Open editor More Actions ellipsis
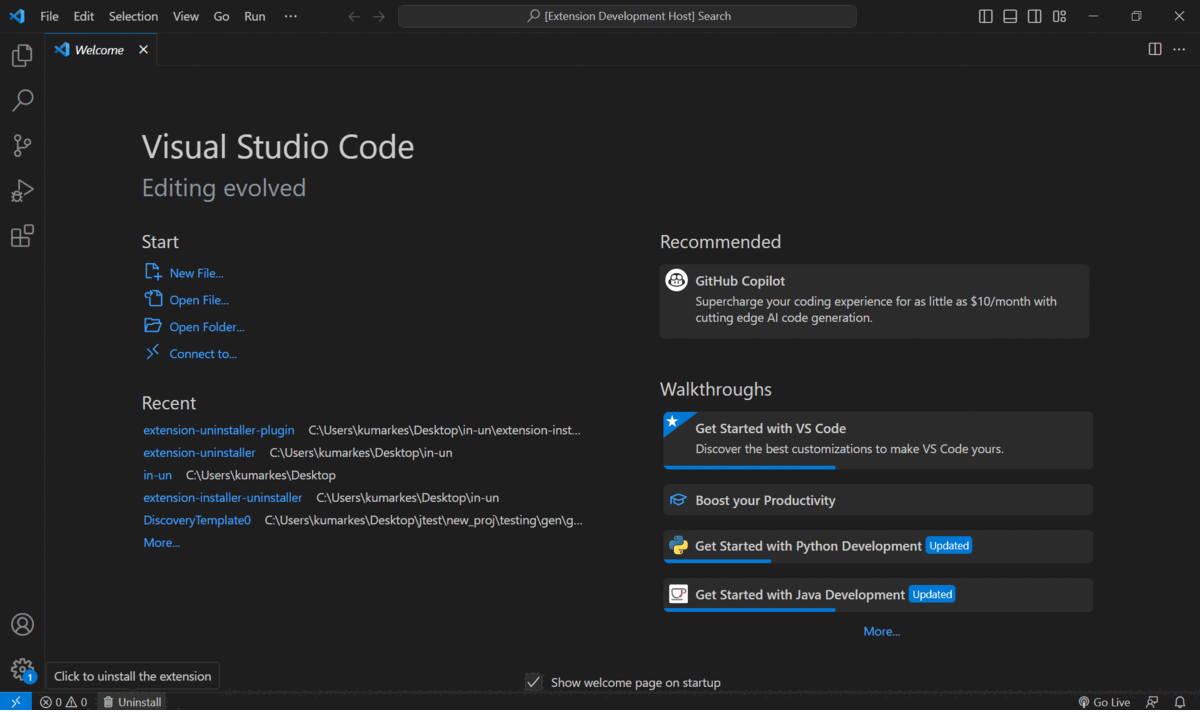1200x712 pixels. point(1181,49)
